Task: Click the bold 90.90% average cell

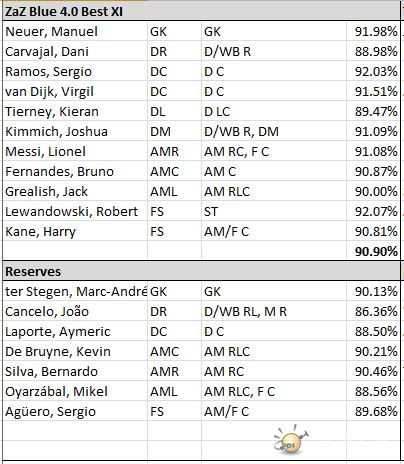Action: pos(373,251)
